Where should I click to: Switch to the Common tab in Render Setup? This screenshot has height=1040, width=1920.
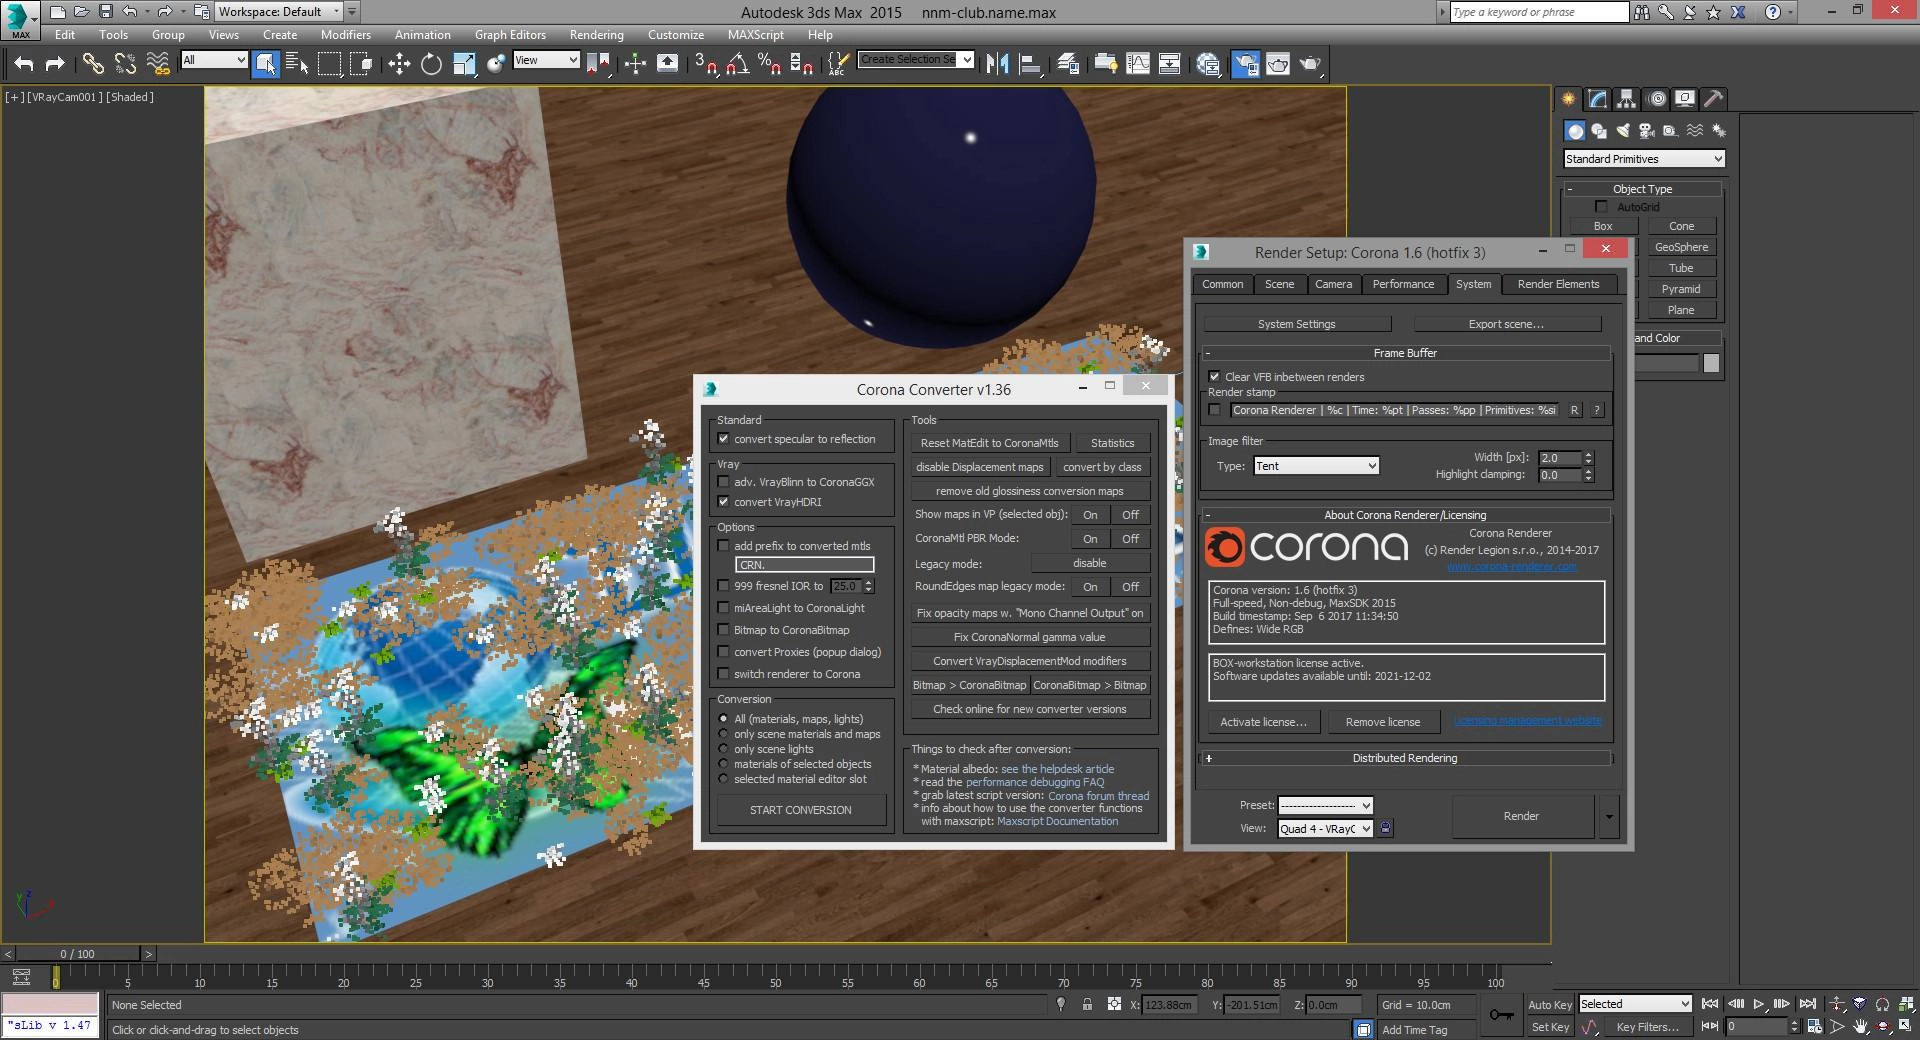[x=1223, y=284]
